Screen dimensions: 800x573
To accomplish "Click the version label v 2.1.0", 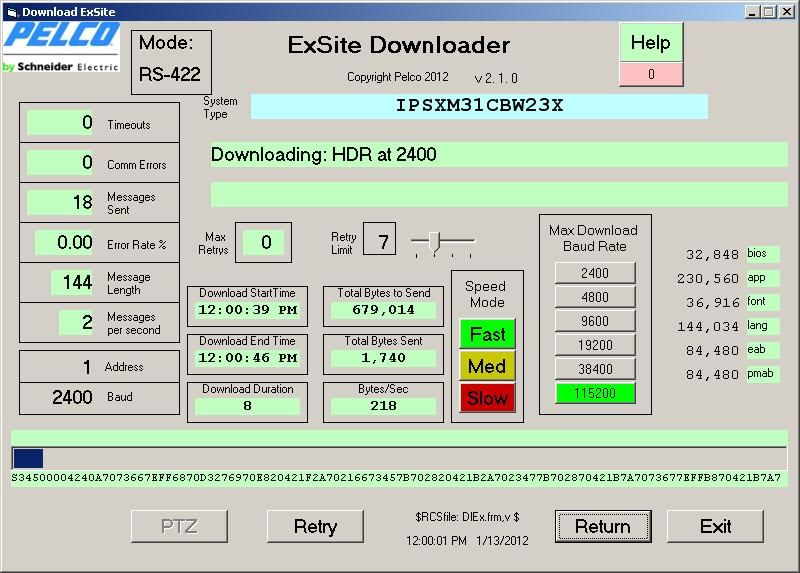I will click(496, 78).
